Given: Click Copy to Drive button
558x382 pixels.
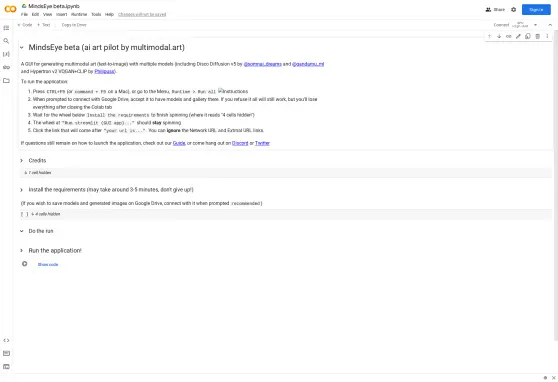Looking at the screenshot, I should pos(74,25).
